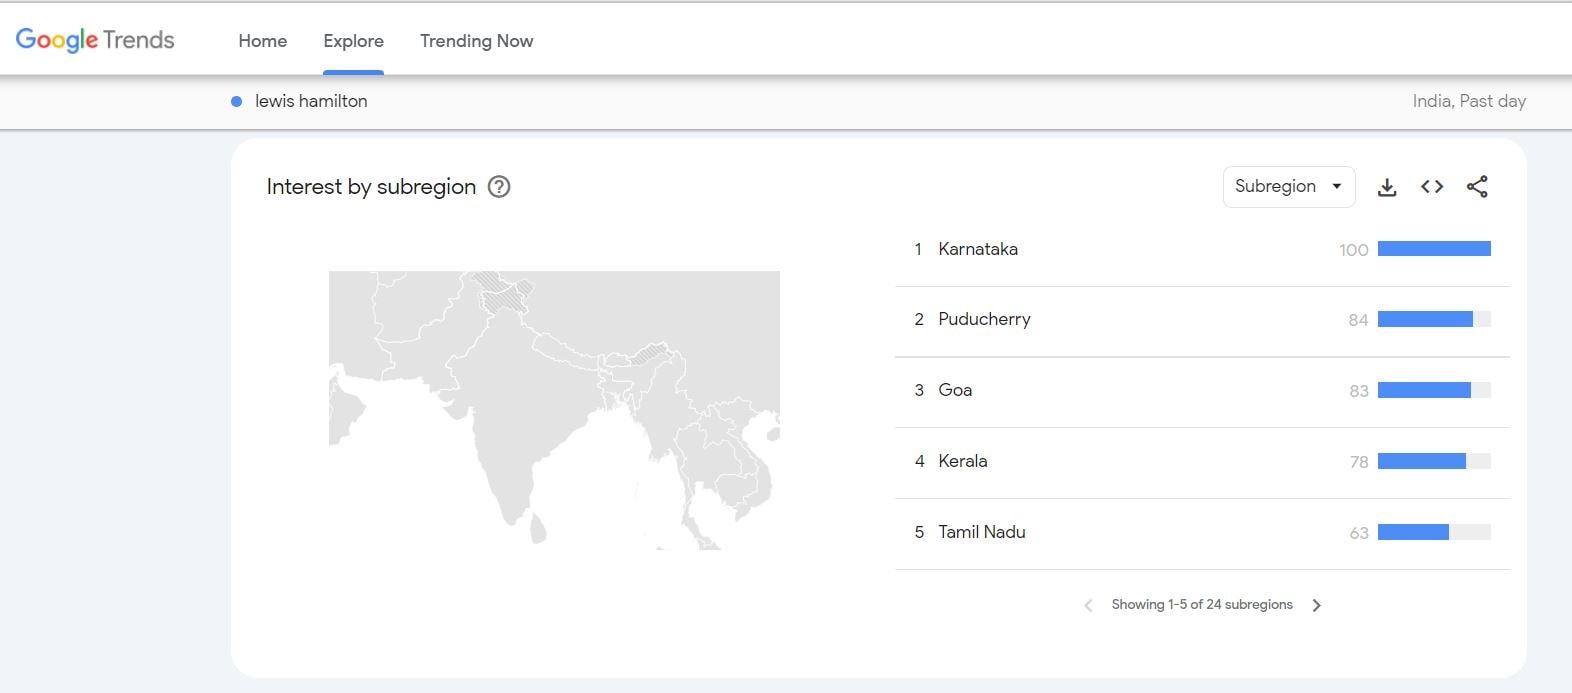Click the Karnataka interest bar
This screenshot has height=693, width=1572.
(x=1433, y=249)
